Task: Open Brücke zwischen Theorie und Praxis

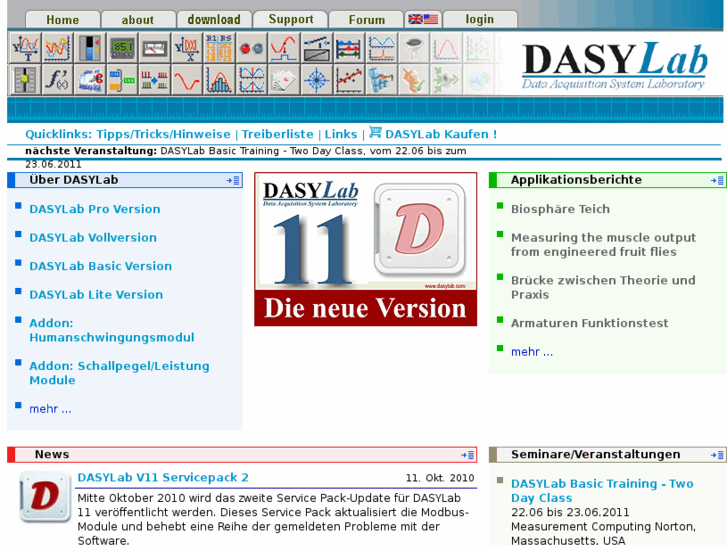Action: click(603, 288)
